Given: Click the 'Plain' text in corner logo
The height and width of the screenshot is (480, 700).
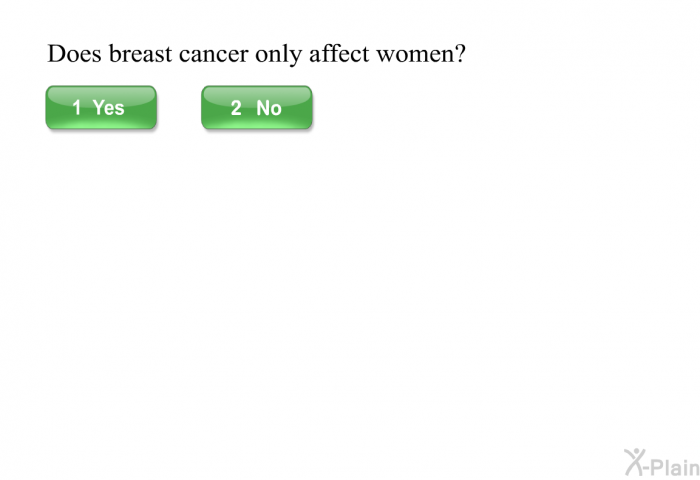Looking at the screenshot, I should pyautogui.click(x=675, y=467).
